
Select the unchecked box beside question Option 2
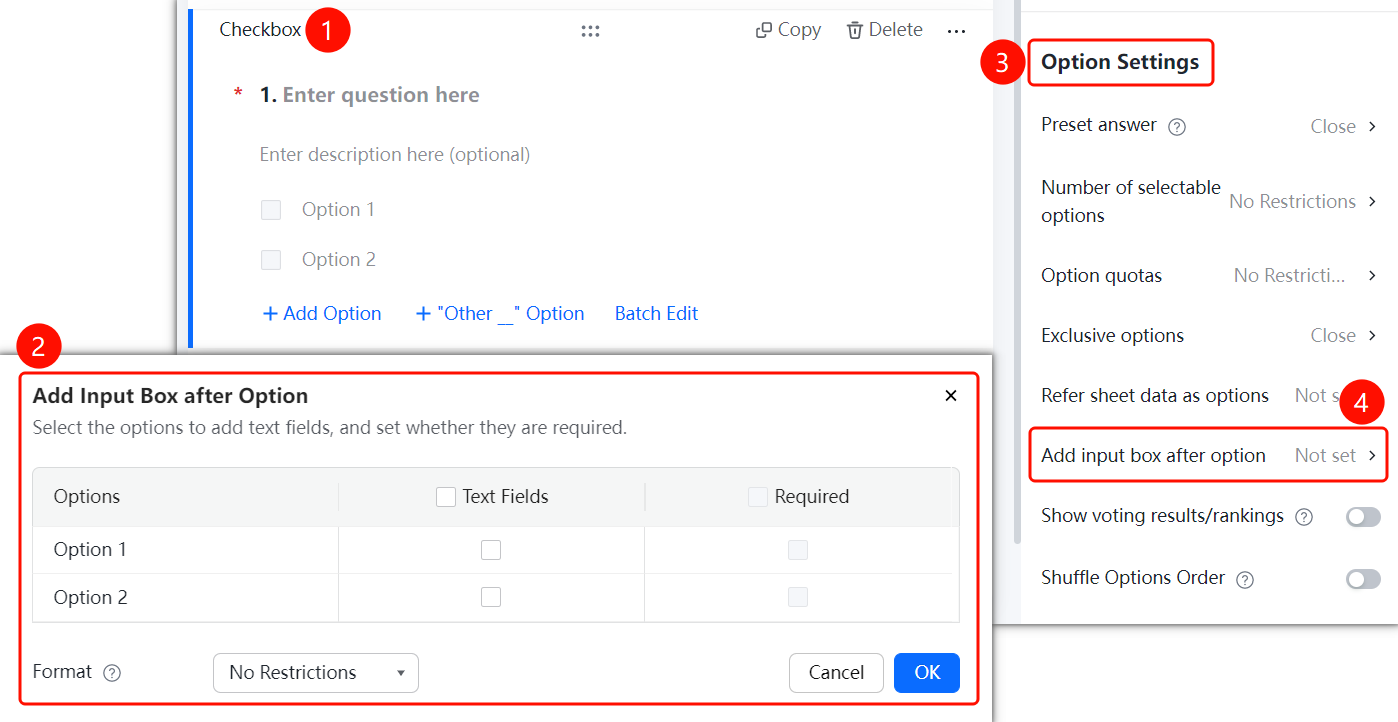(271, 260)
